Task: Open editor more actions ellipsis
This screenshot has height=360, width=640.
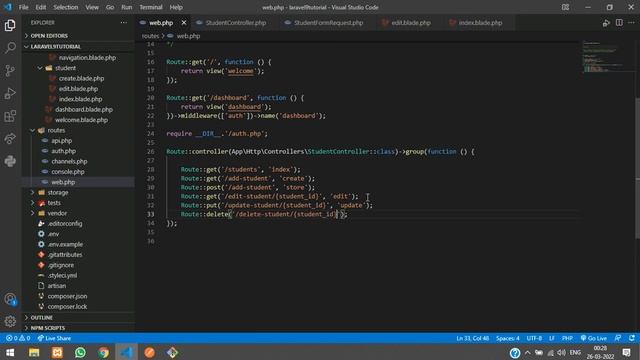Action: tap(631, 23)
